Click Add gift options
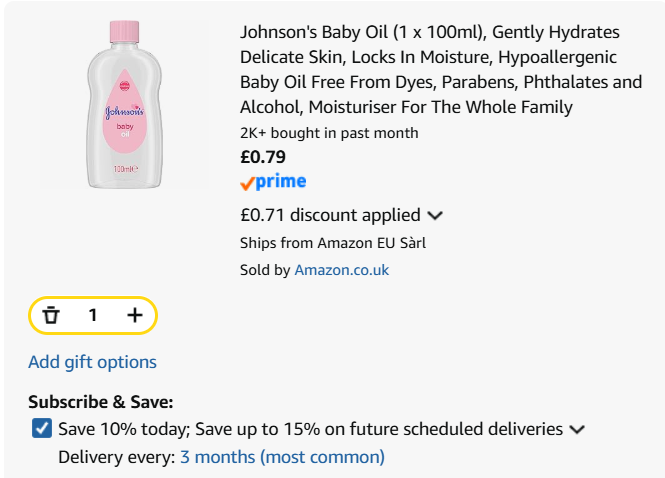Screen dimensions: 665x478 (x=92, y=362)
